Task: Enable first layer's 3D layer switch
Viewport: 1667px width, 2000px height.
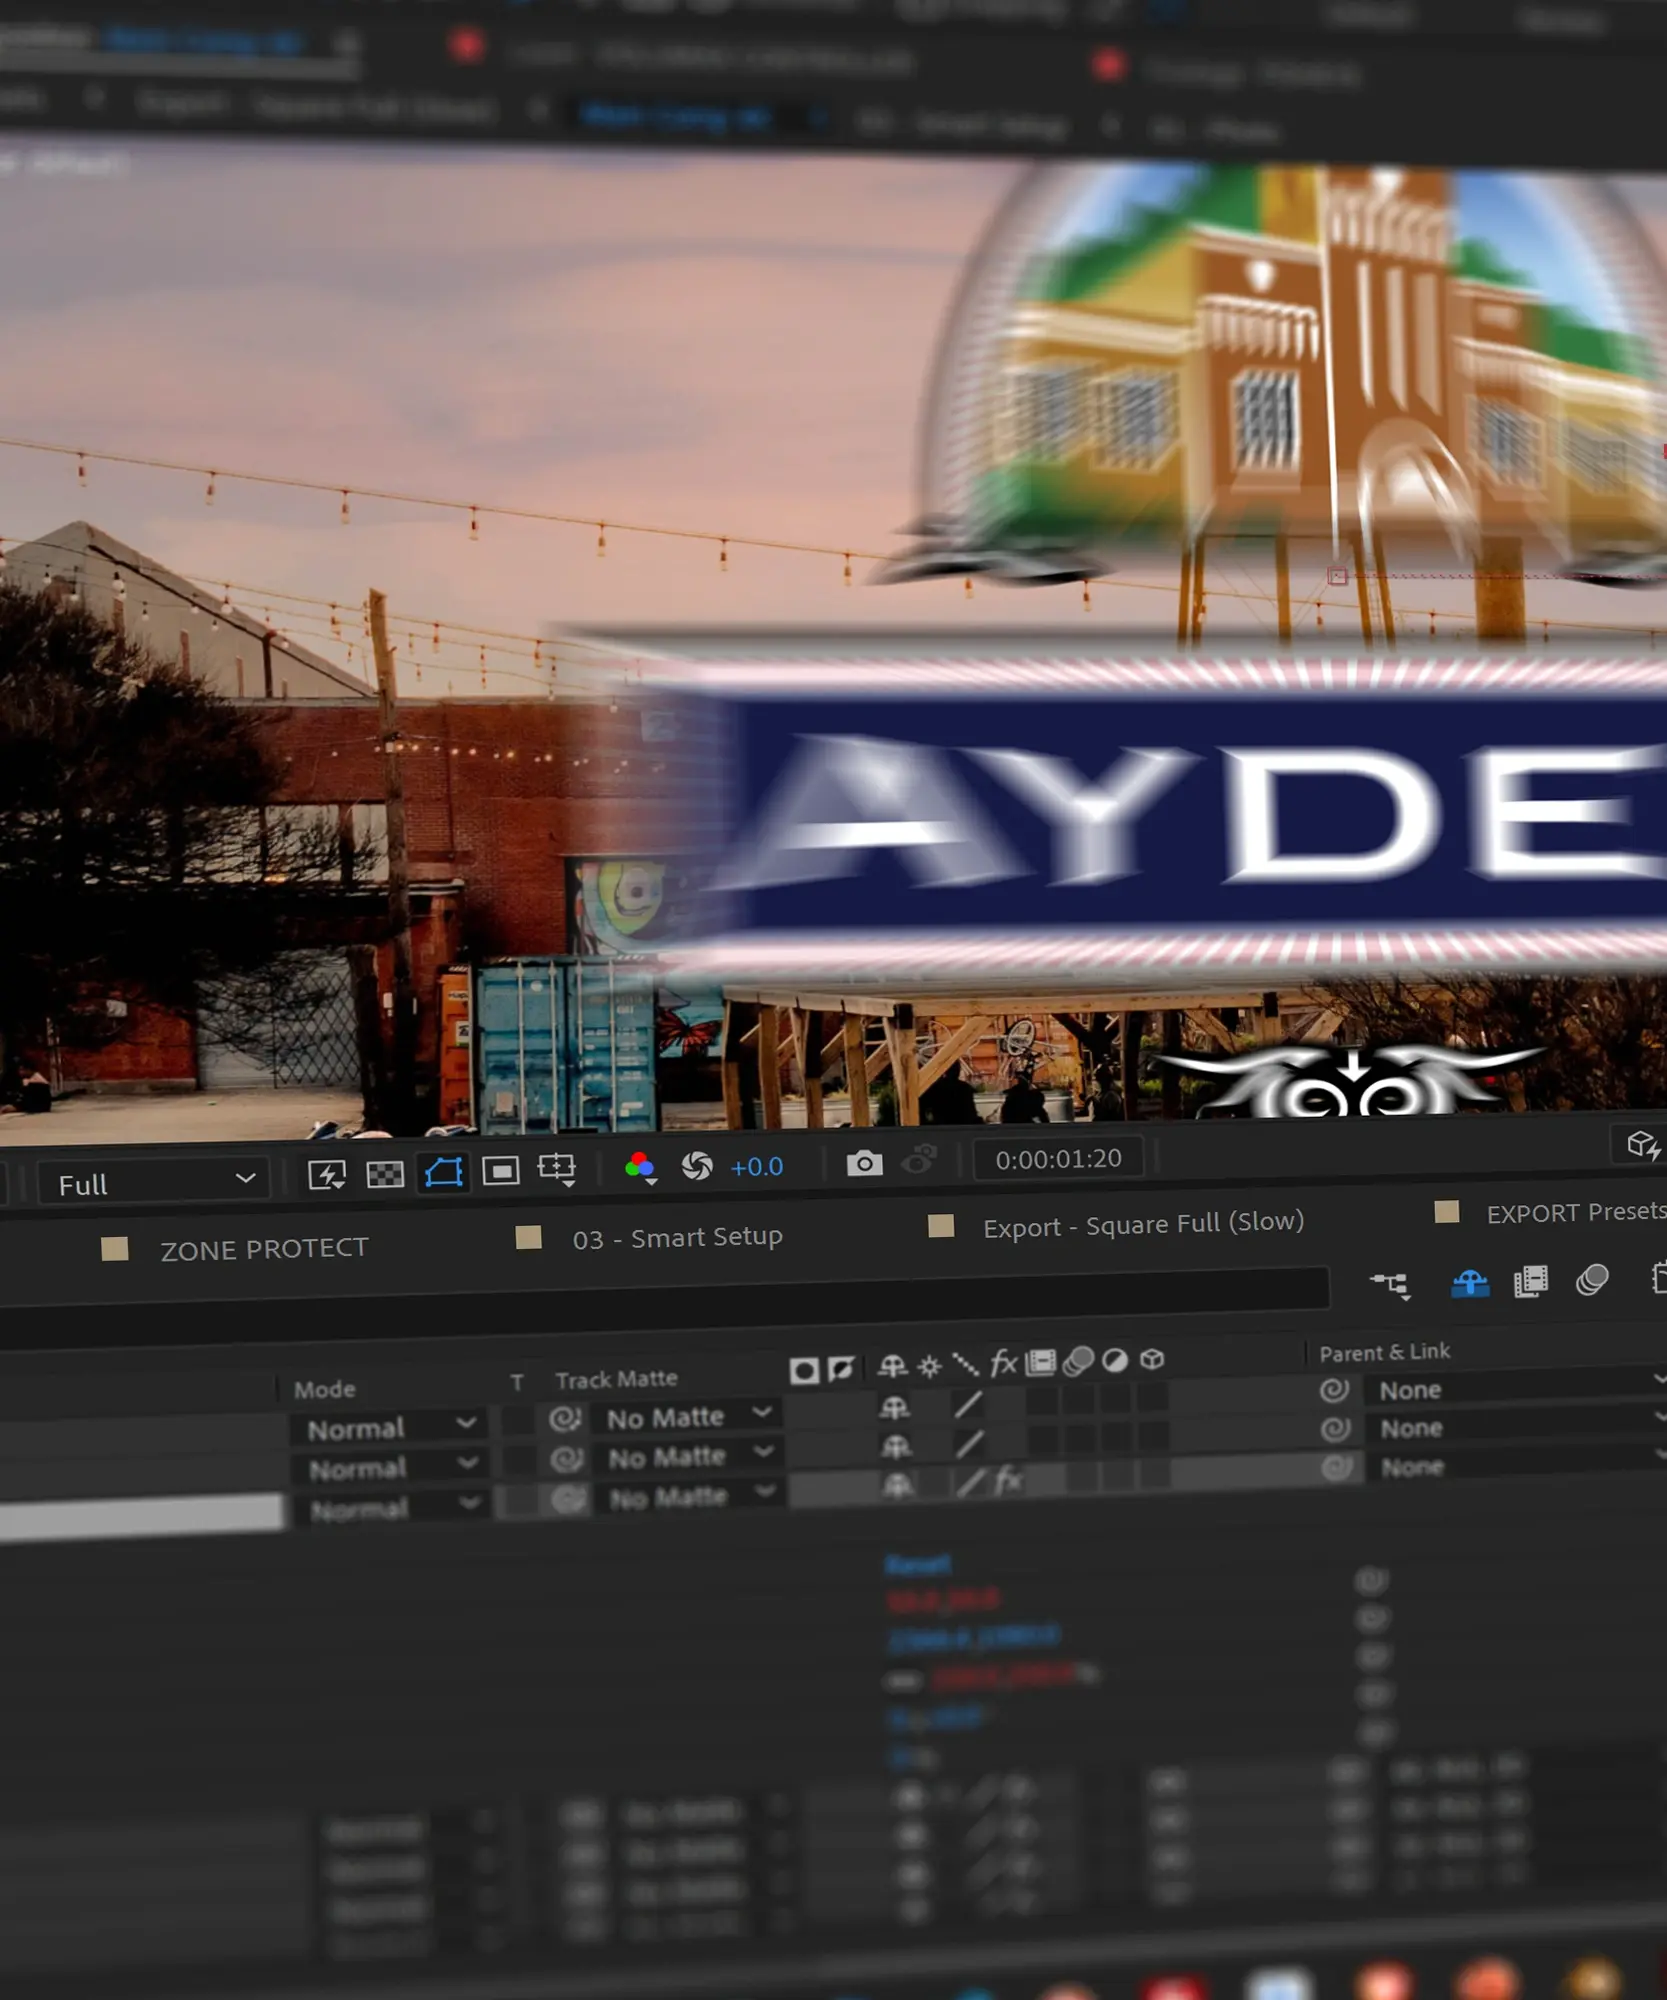Action: (x=1154, y=1397)
